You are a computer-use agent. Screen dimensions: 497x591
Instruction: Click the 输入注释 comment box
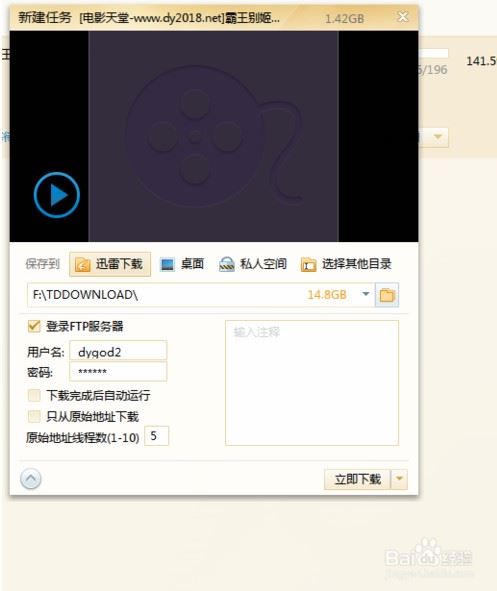312,383
